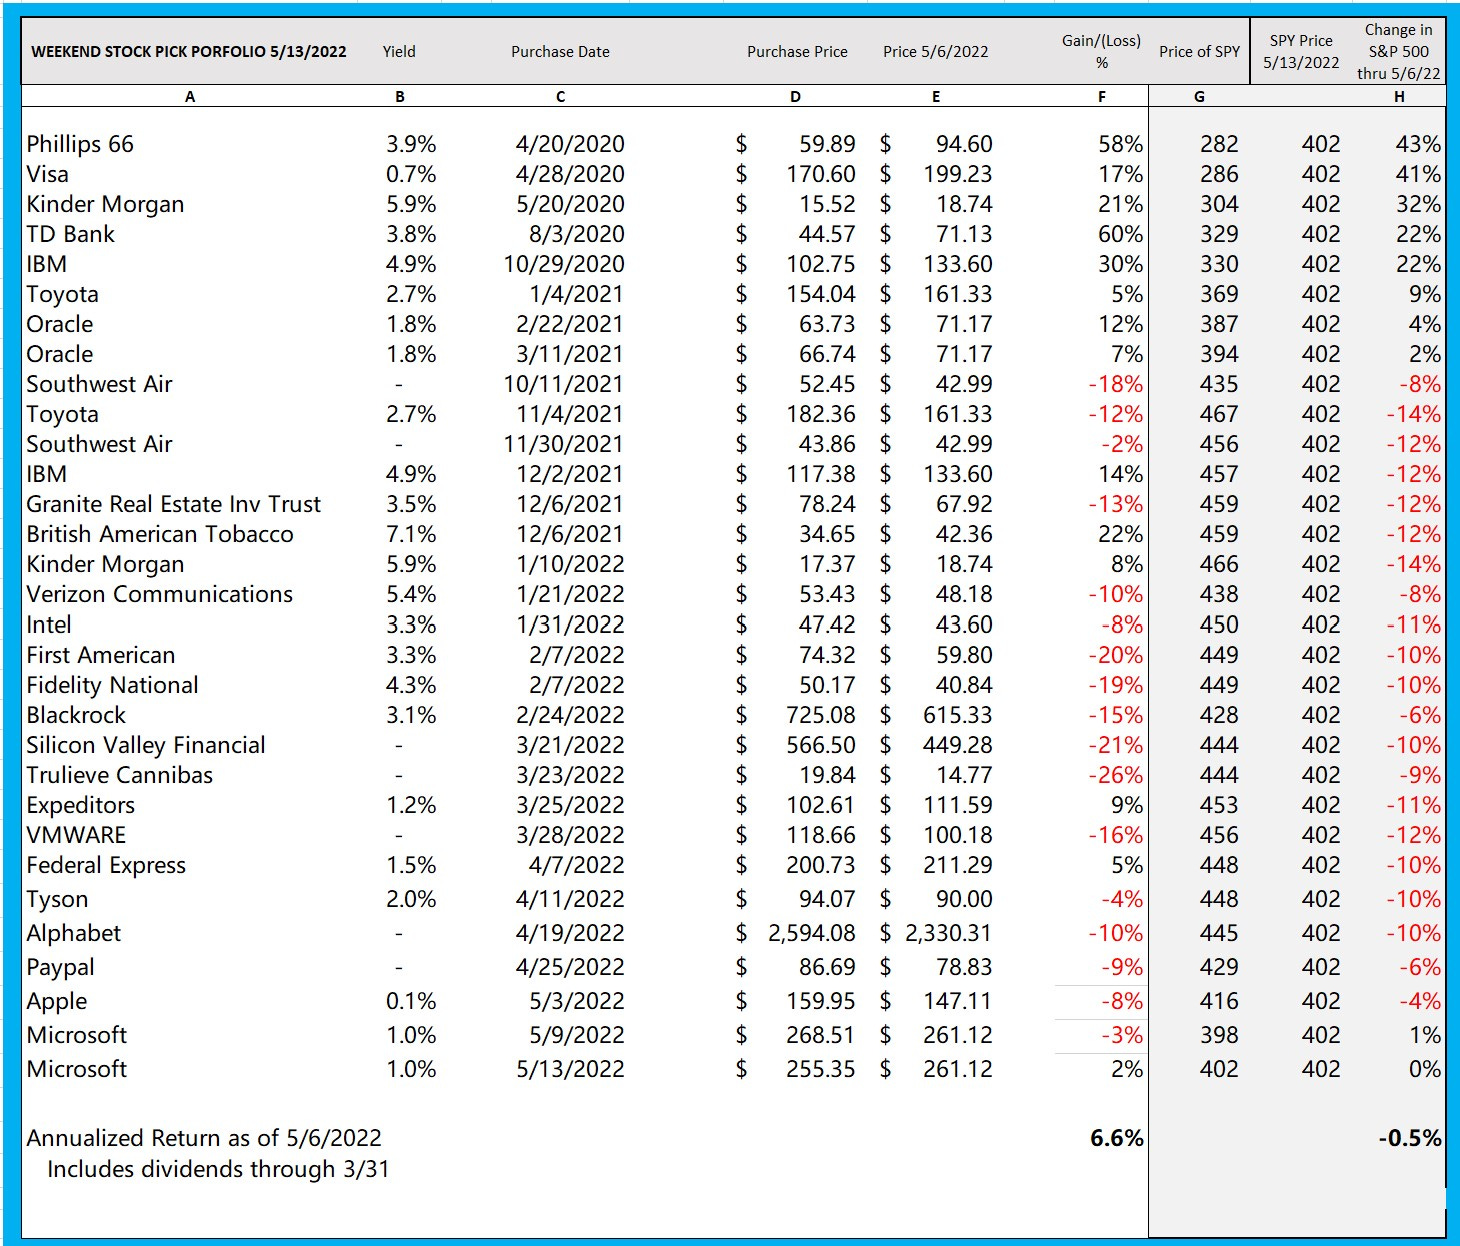Image resolution: width=1460 pixels, height=1246 pixels.
Task: Click the Purchase Date column header
Action: click(560, 52)
